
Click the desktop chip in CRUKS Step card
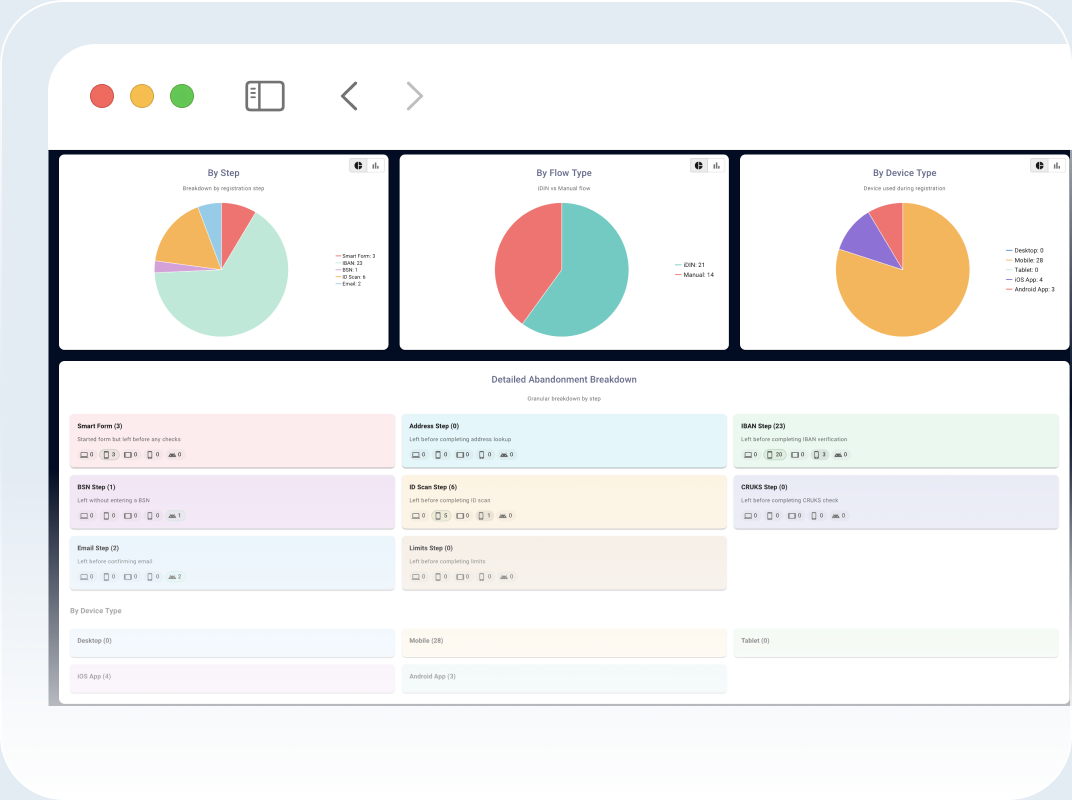tap(751, 516)
